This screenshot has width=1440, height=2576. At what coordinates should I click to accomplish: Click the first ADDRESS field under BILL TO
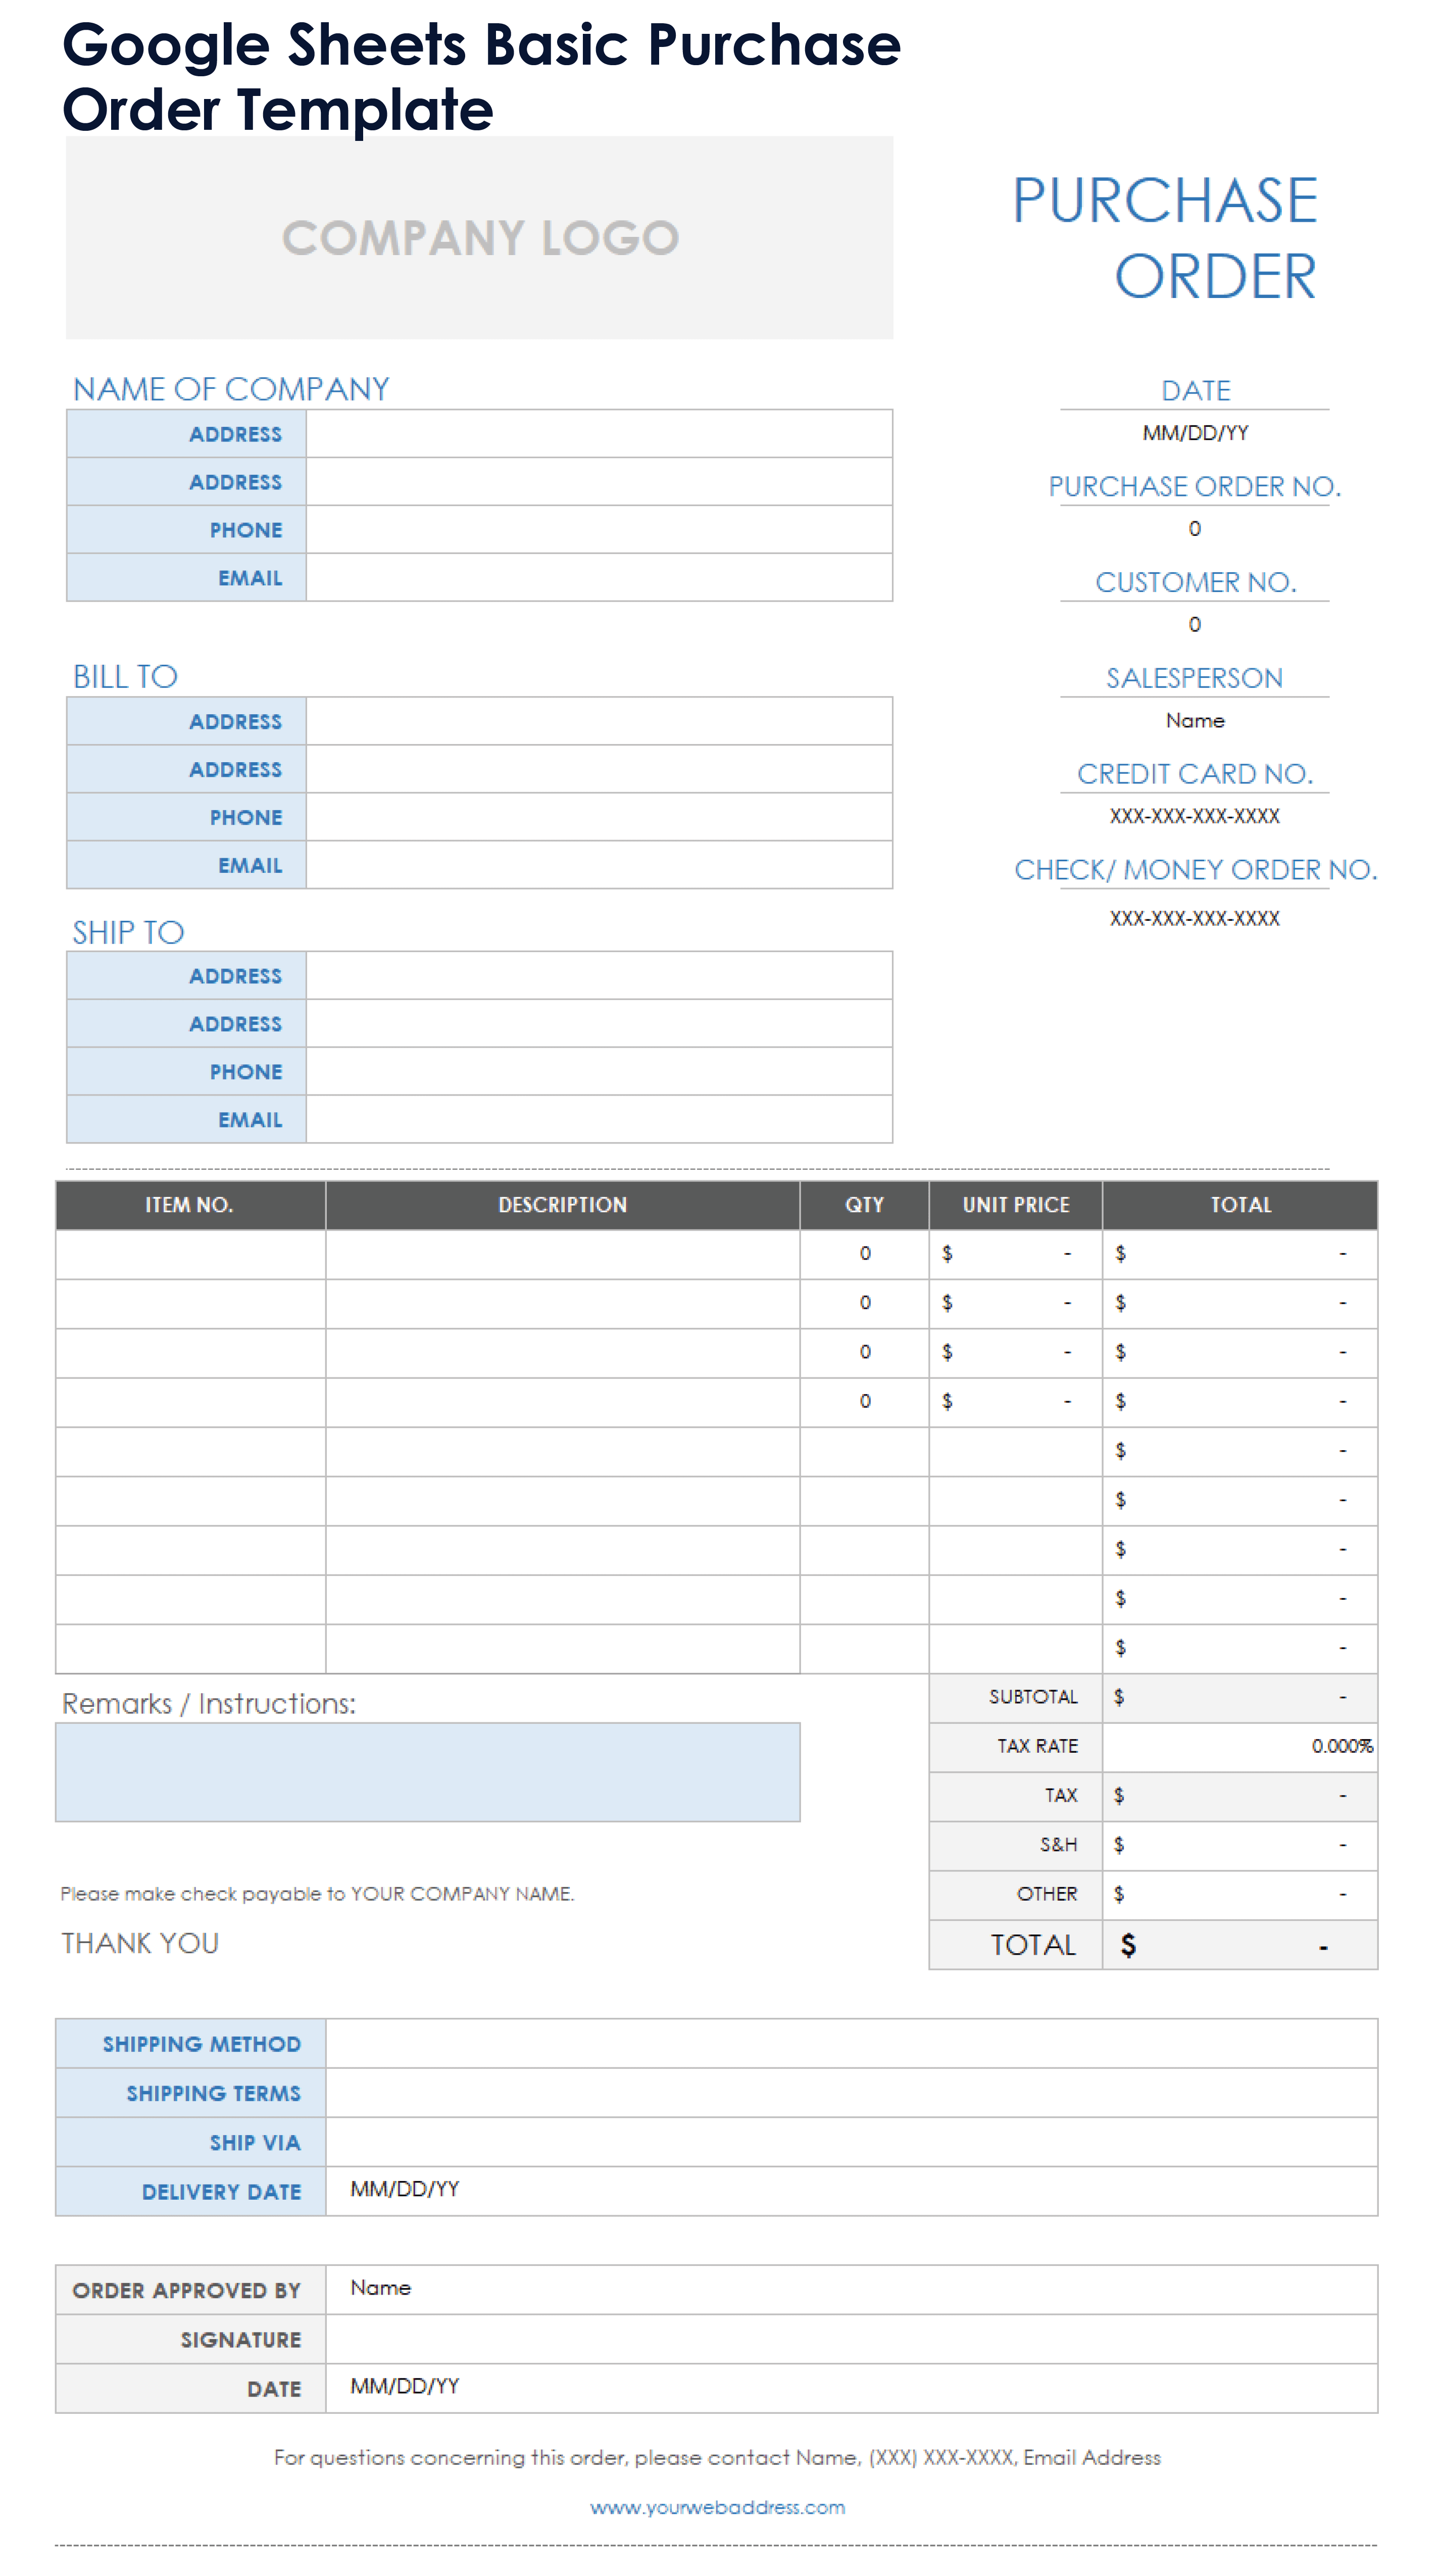(599, 721)
